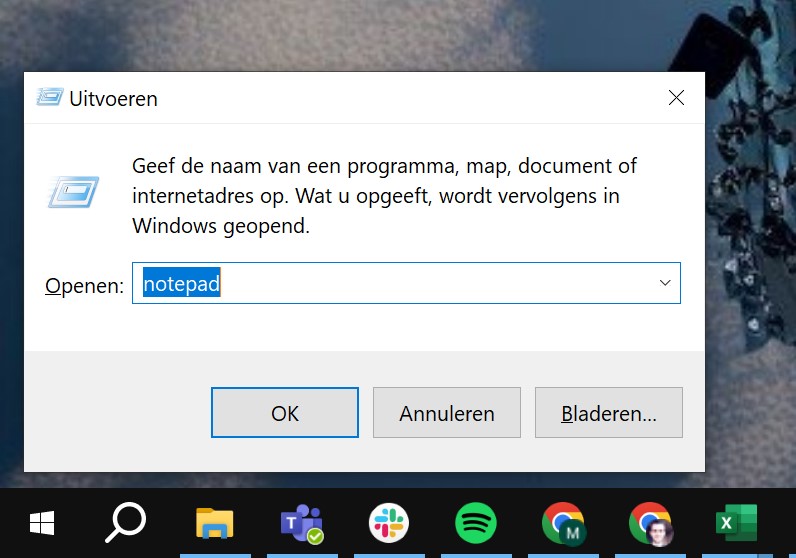Click the Uitvoeren title bar text
796x558 pixels.
(113, 99)
